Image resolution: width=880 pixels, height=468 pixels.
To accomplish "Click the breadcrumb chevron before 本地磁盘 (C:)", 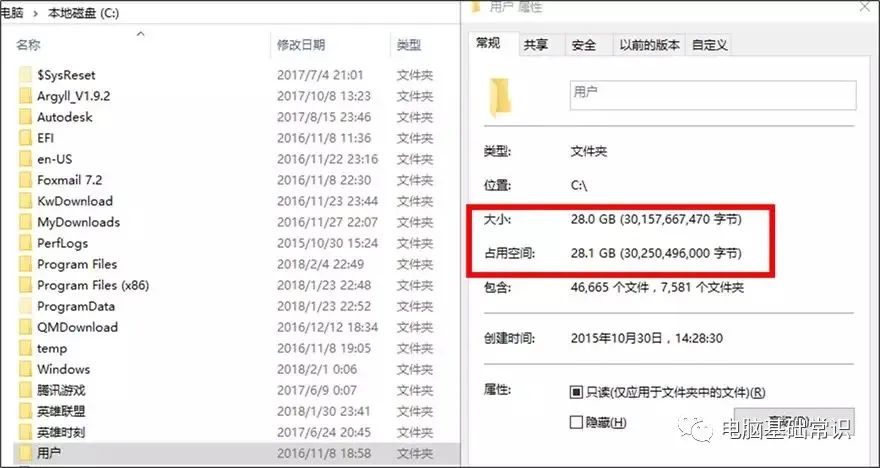I will (x=35, y=13).
